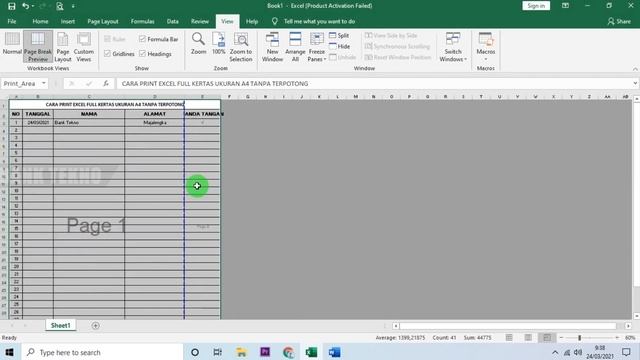The height and width of the screenshot is (360, 640).
Task: Expand the Macros dropdown
Action: click(x=485, y=59)
